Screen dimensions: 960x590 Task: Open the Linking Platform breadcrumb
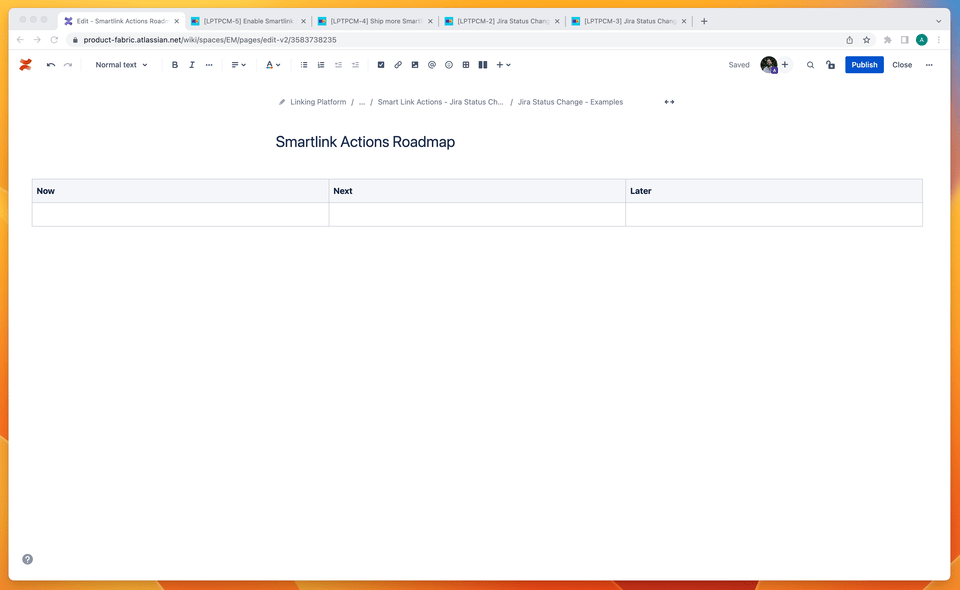[x=318, y=102]
